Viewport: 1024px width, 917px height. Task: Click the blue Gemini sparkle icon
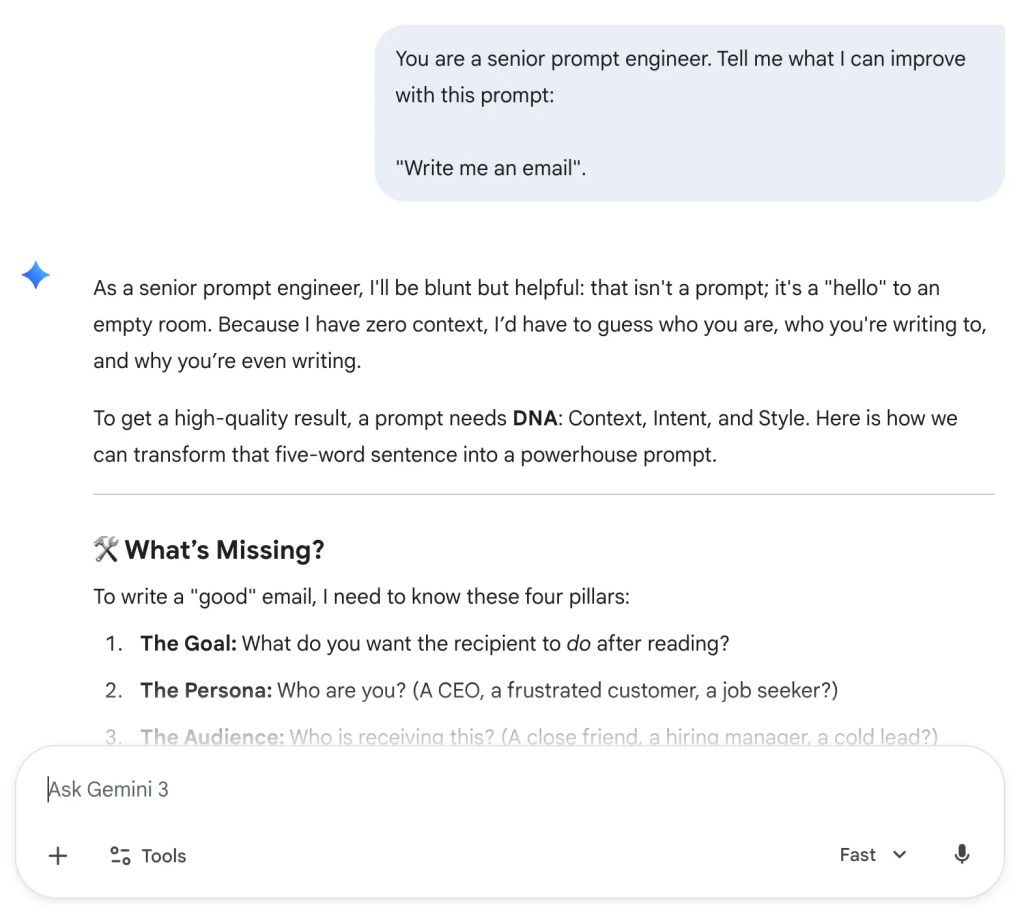(36, 275)
